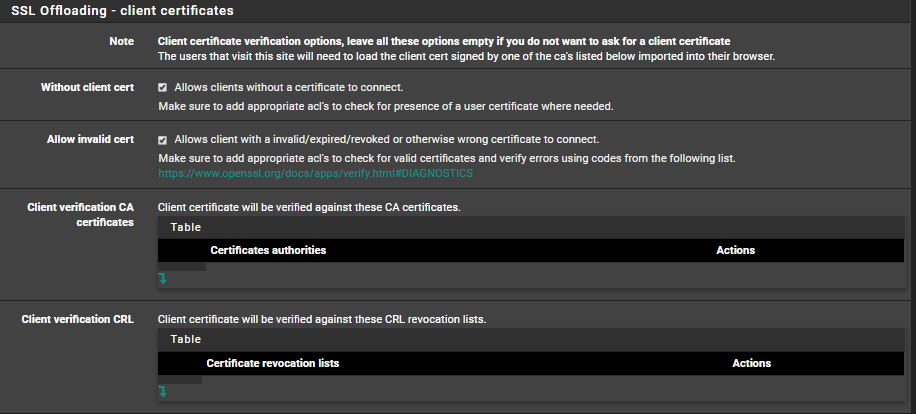The width and height of the screenshot is (916, 414).
Task: Add a row to the CA certificates table
Action: (x=162, y=279)
